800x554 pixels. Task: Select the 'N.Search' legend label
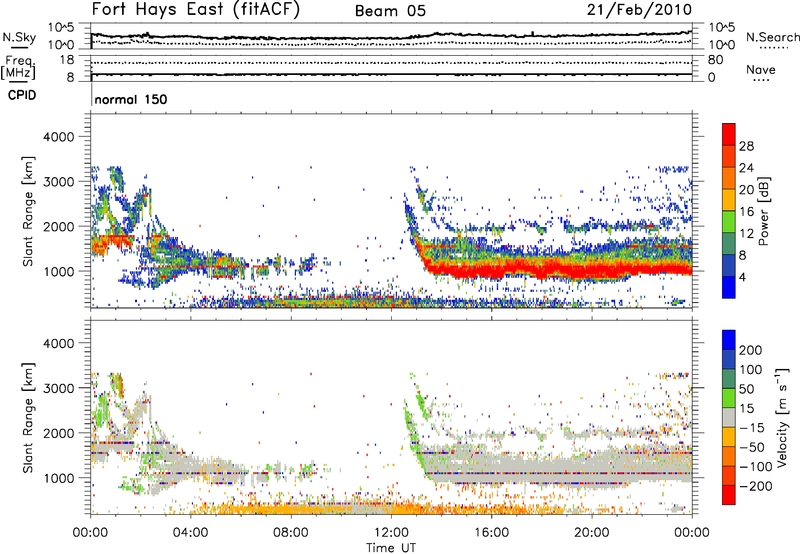[773, 37]
